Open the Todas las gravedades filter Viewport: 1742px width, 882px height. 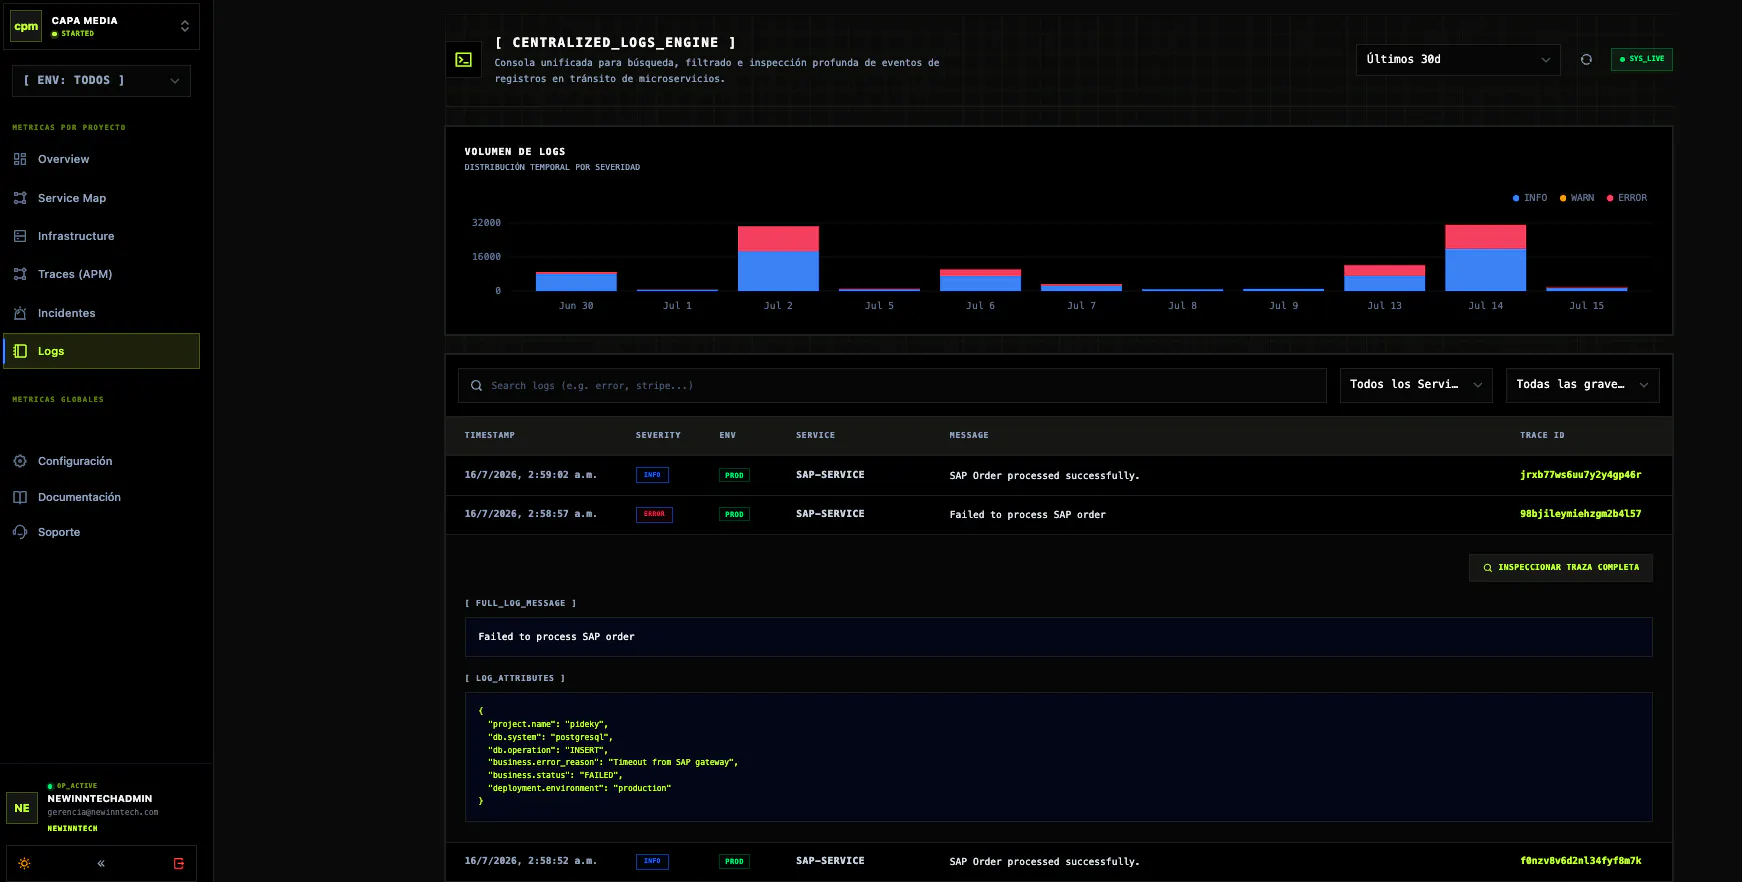(x=1582, y=385)
